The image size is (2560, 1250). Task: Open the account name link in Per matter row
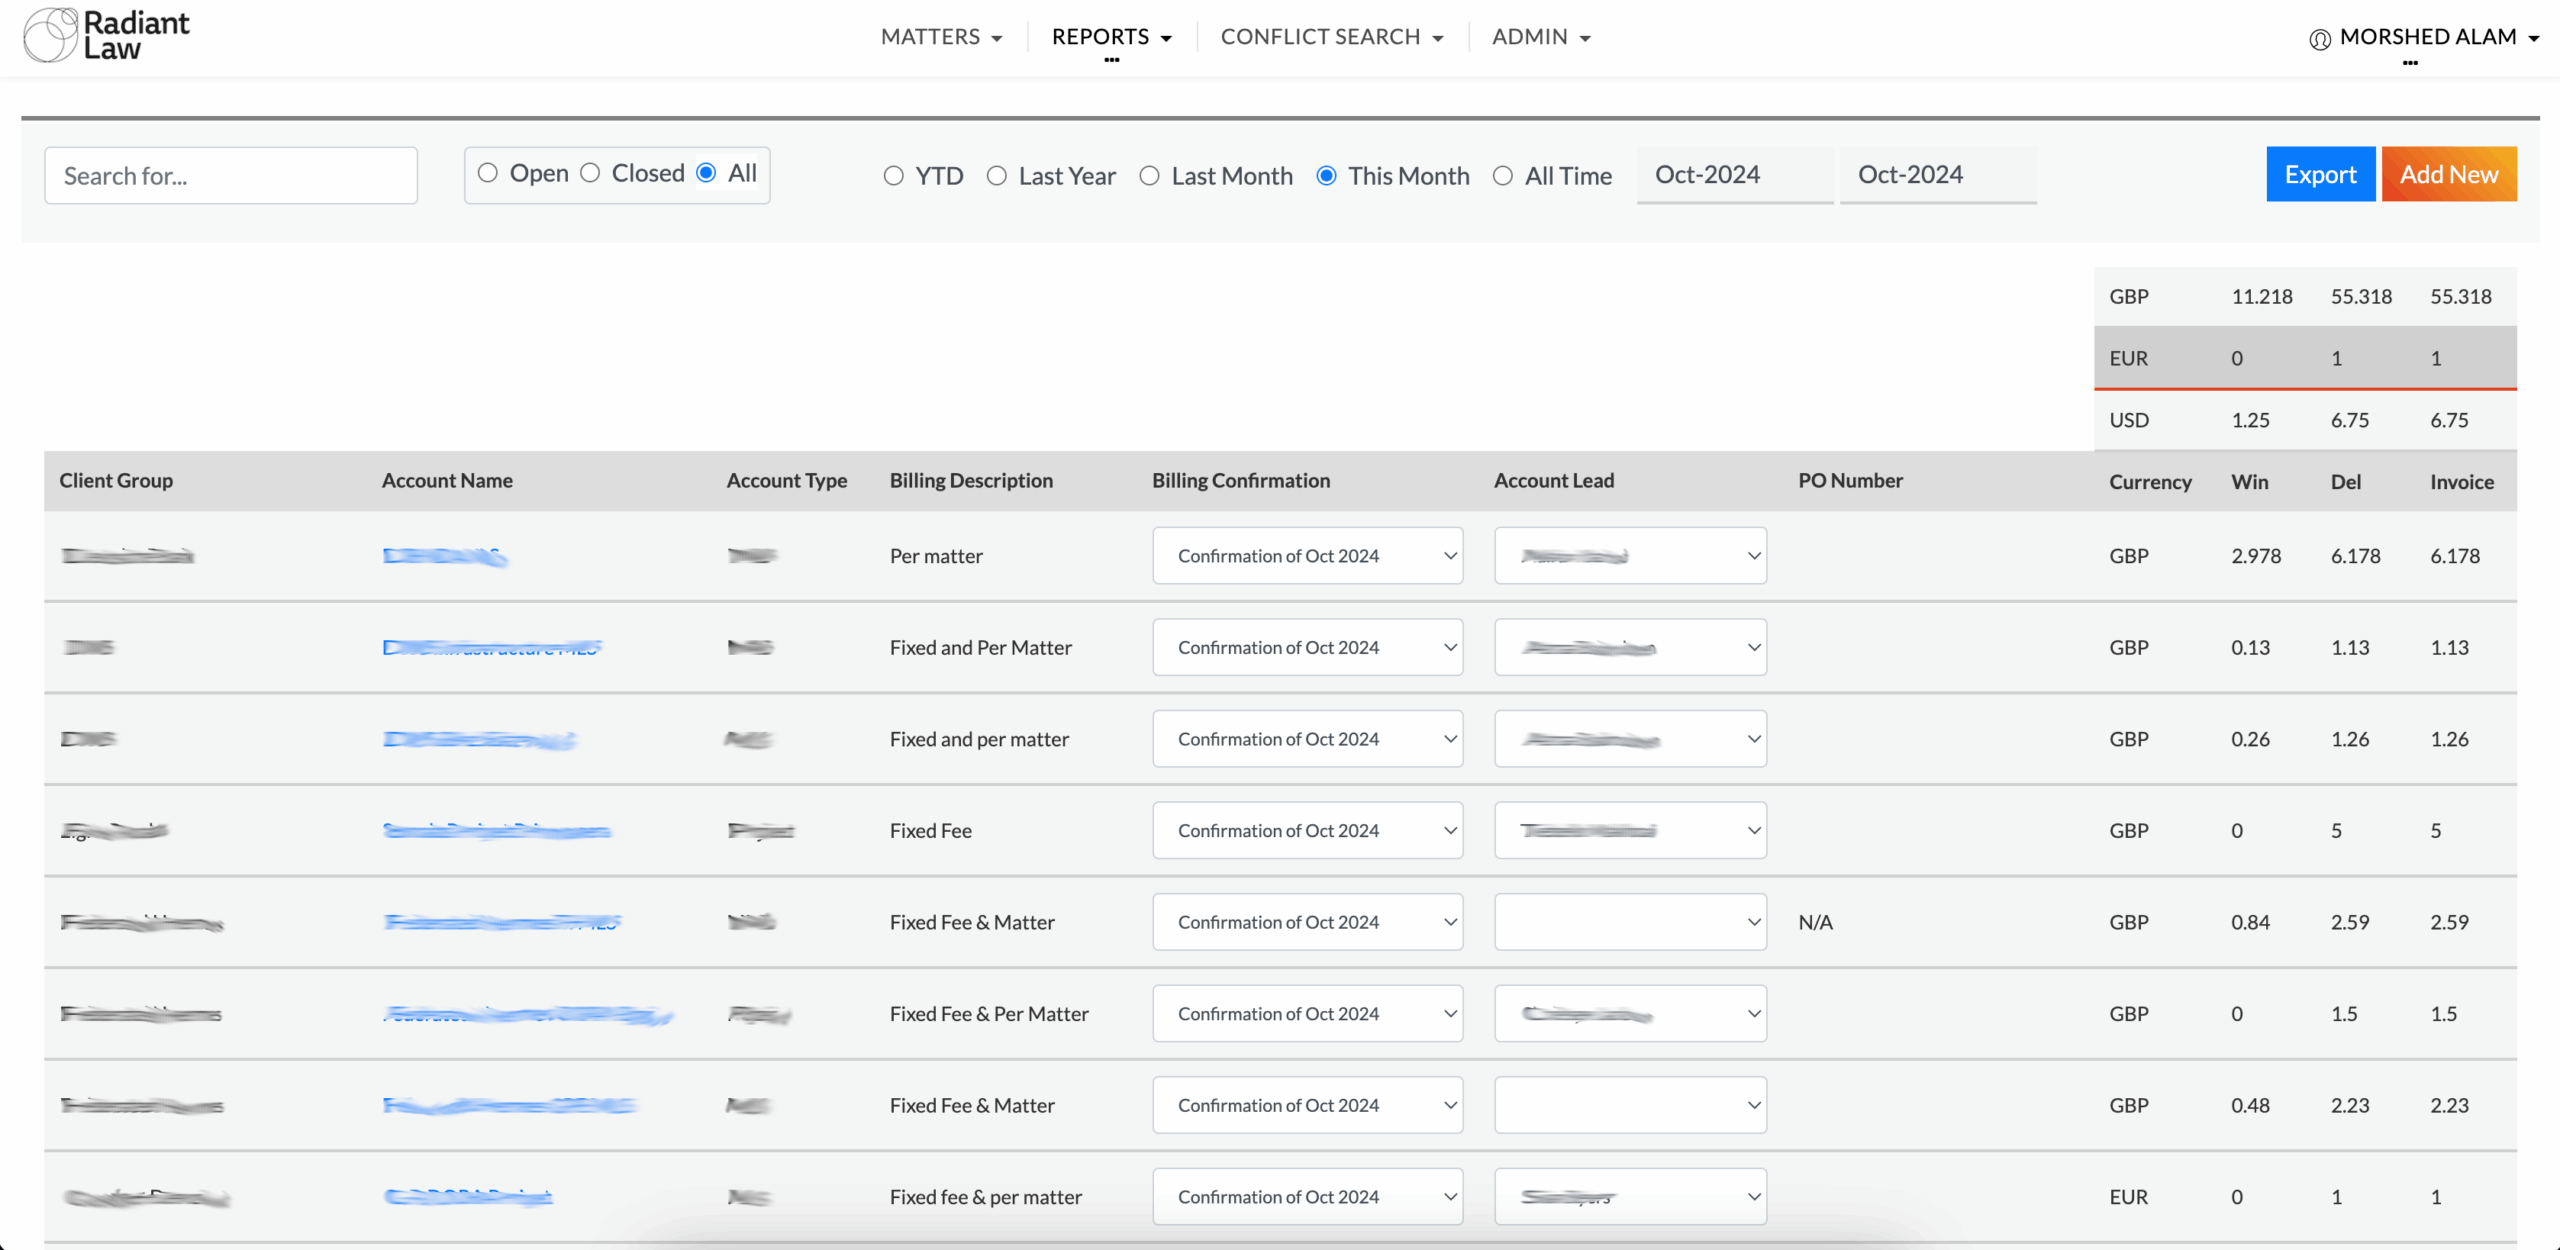[x=445, y=556]
